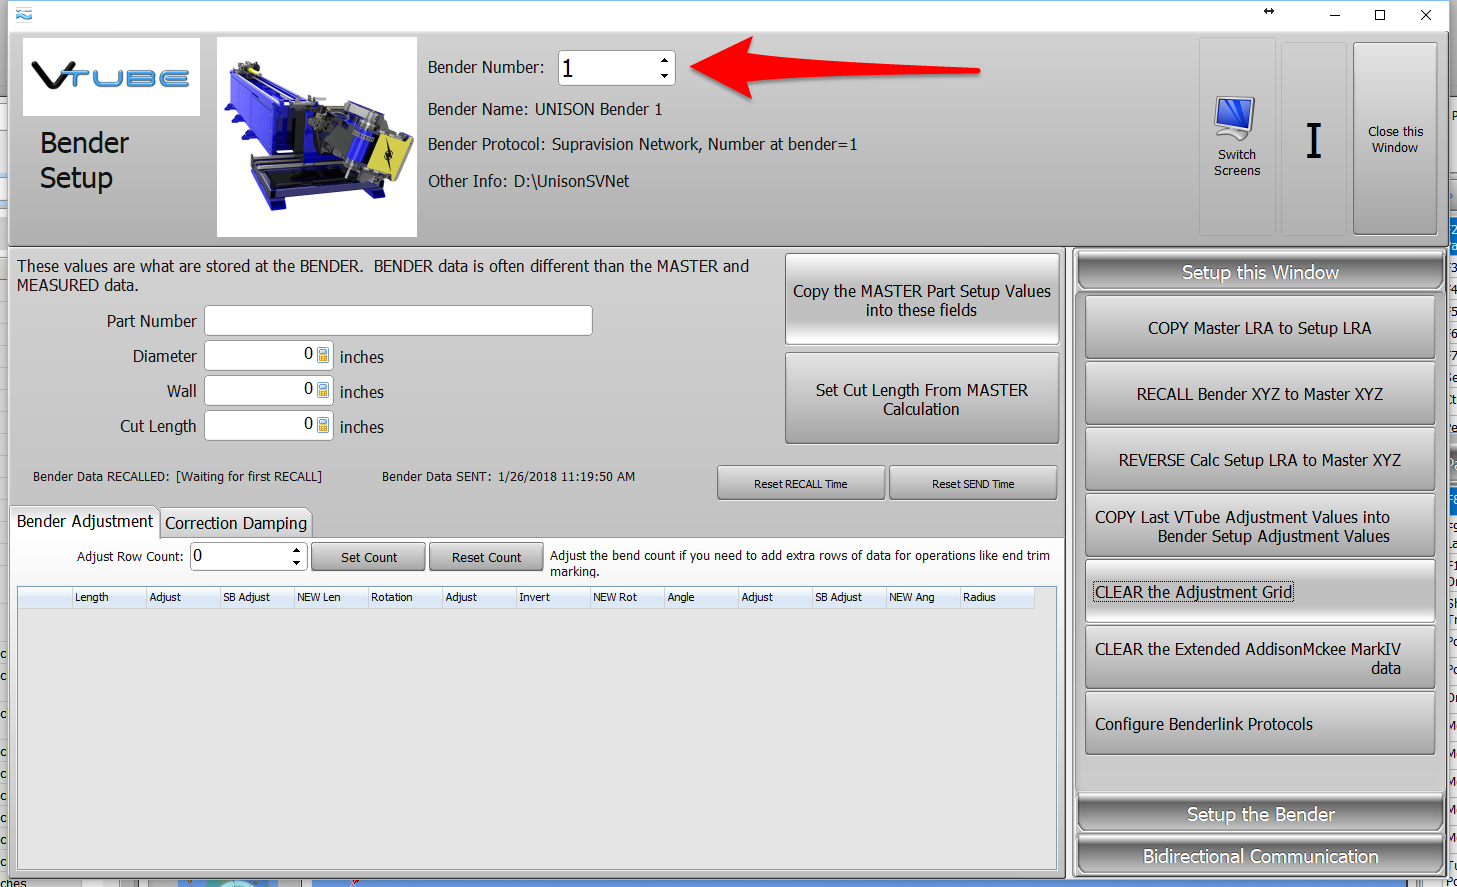Increment the Adjust Row Count spinner
Image resolution: width=1457 pixels, height=887 pixels.
tap(296, 550)
